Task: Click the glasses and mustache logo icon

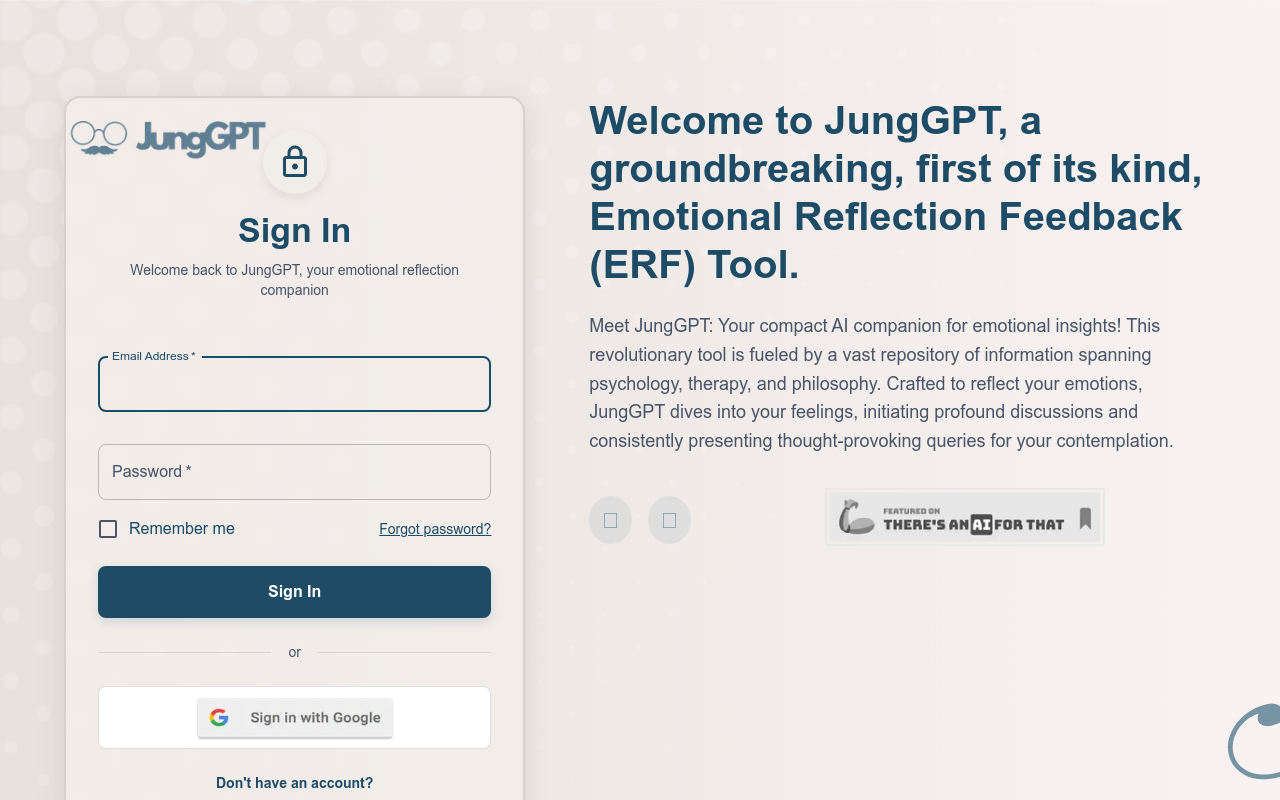Action: (99, 138)
